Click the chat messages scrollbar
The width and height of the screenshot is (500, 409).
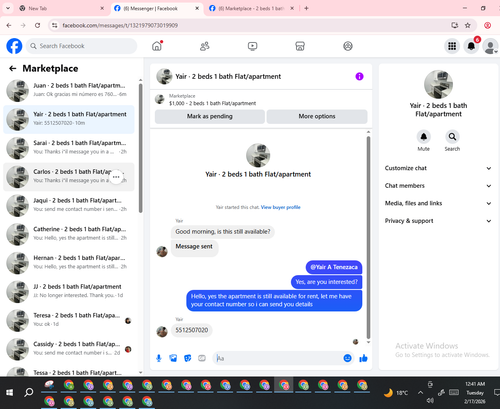(368, 237)
